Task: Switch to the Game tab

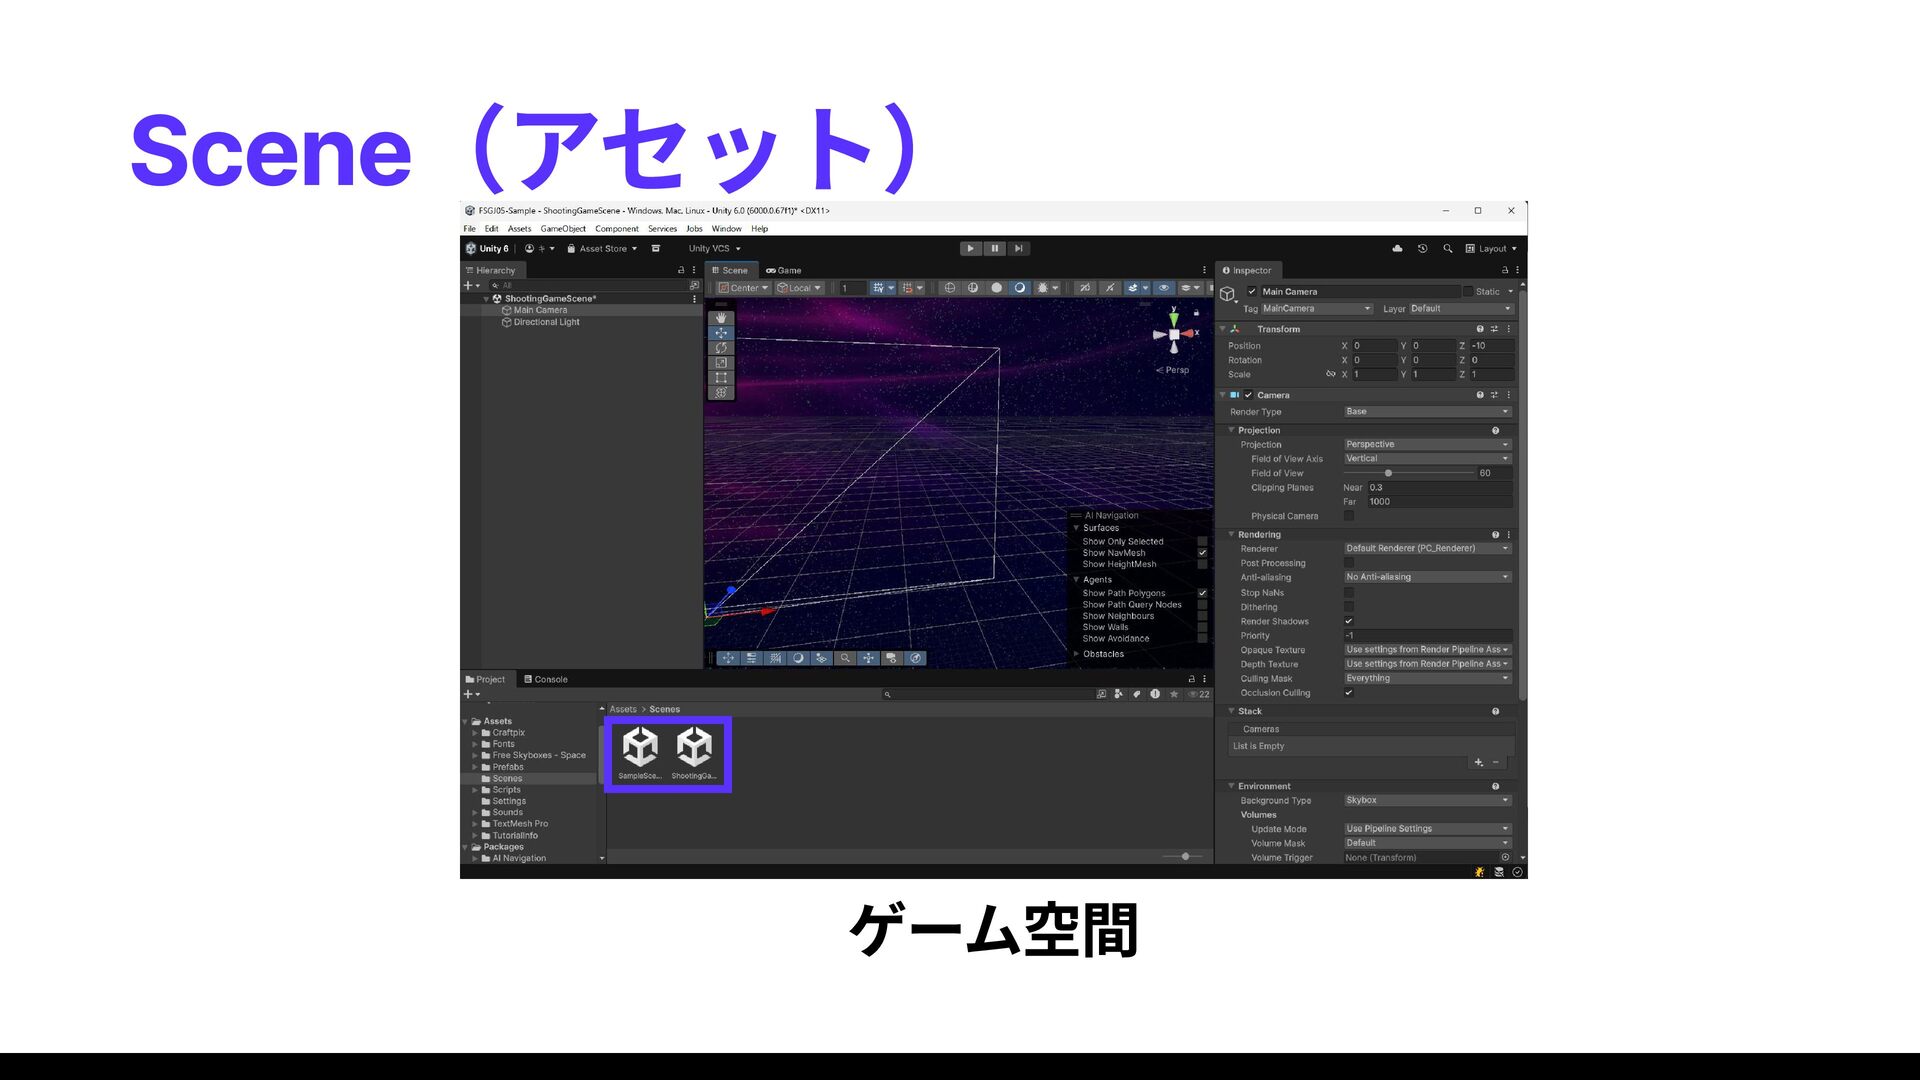Action: coord(784,270)
